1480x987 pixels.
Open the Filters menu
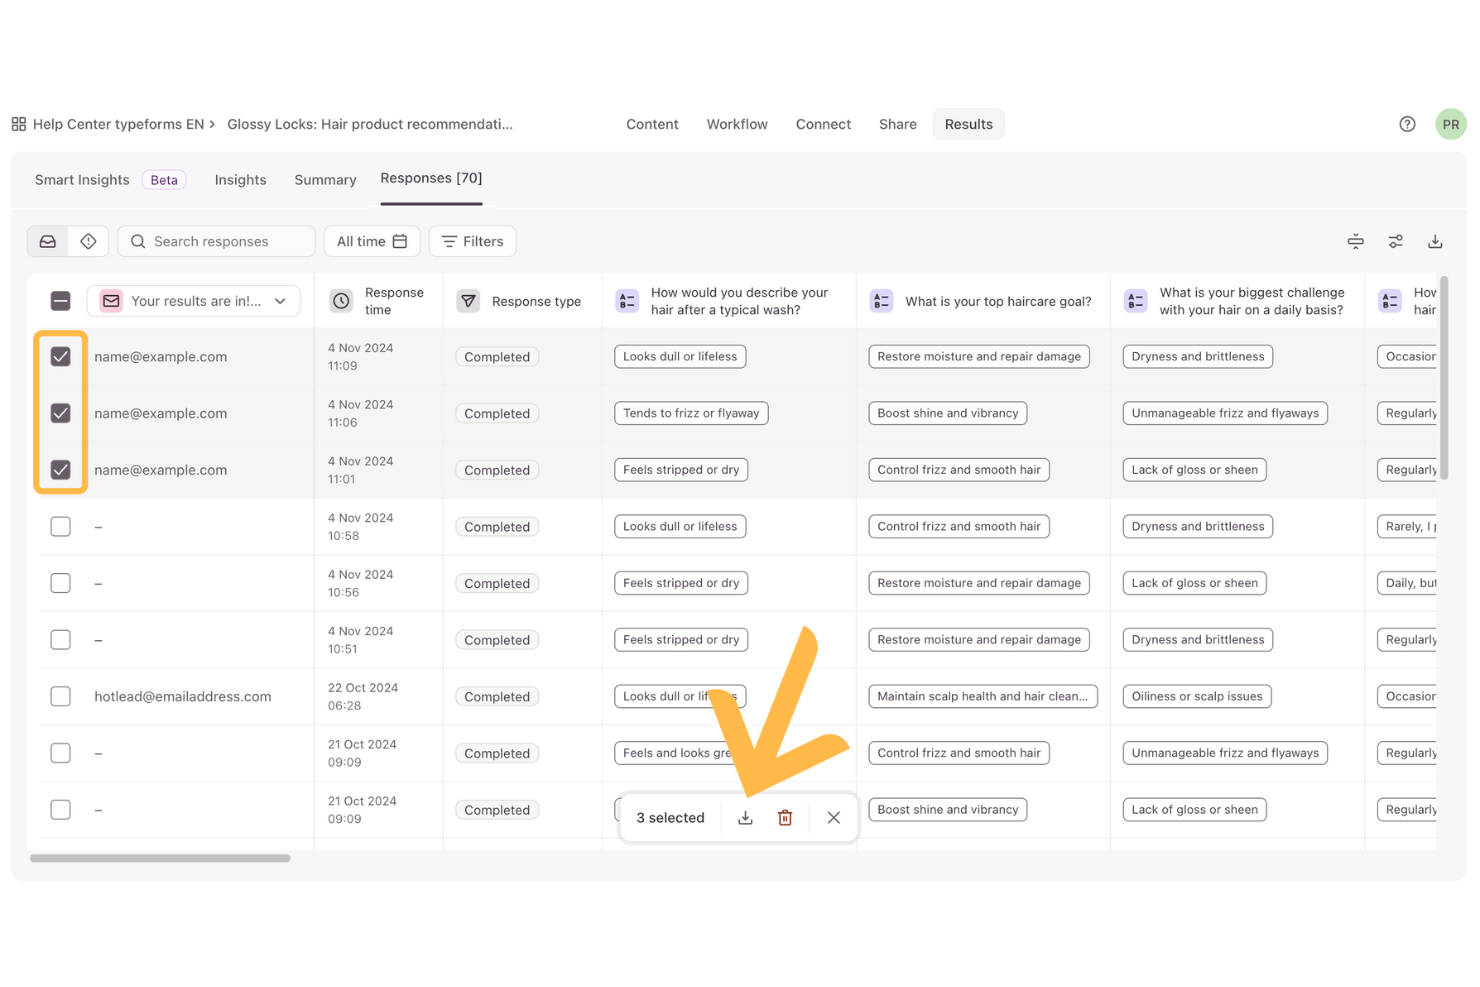pyautogui.click(x=473, y=241)
